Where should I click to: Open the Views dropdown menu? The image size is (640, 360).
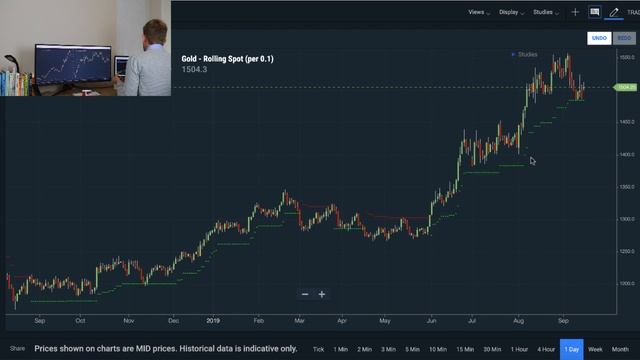[478, 12]
